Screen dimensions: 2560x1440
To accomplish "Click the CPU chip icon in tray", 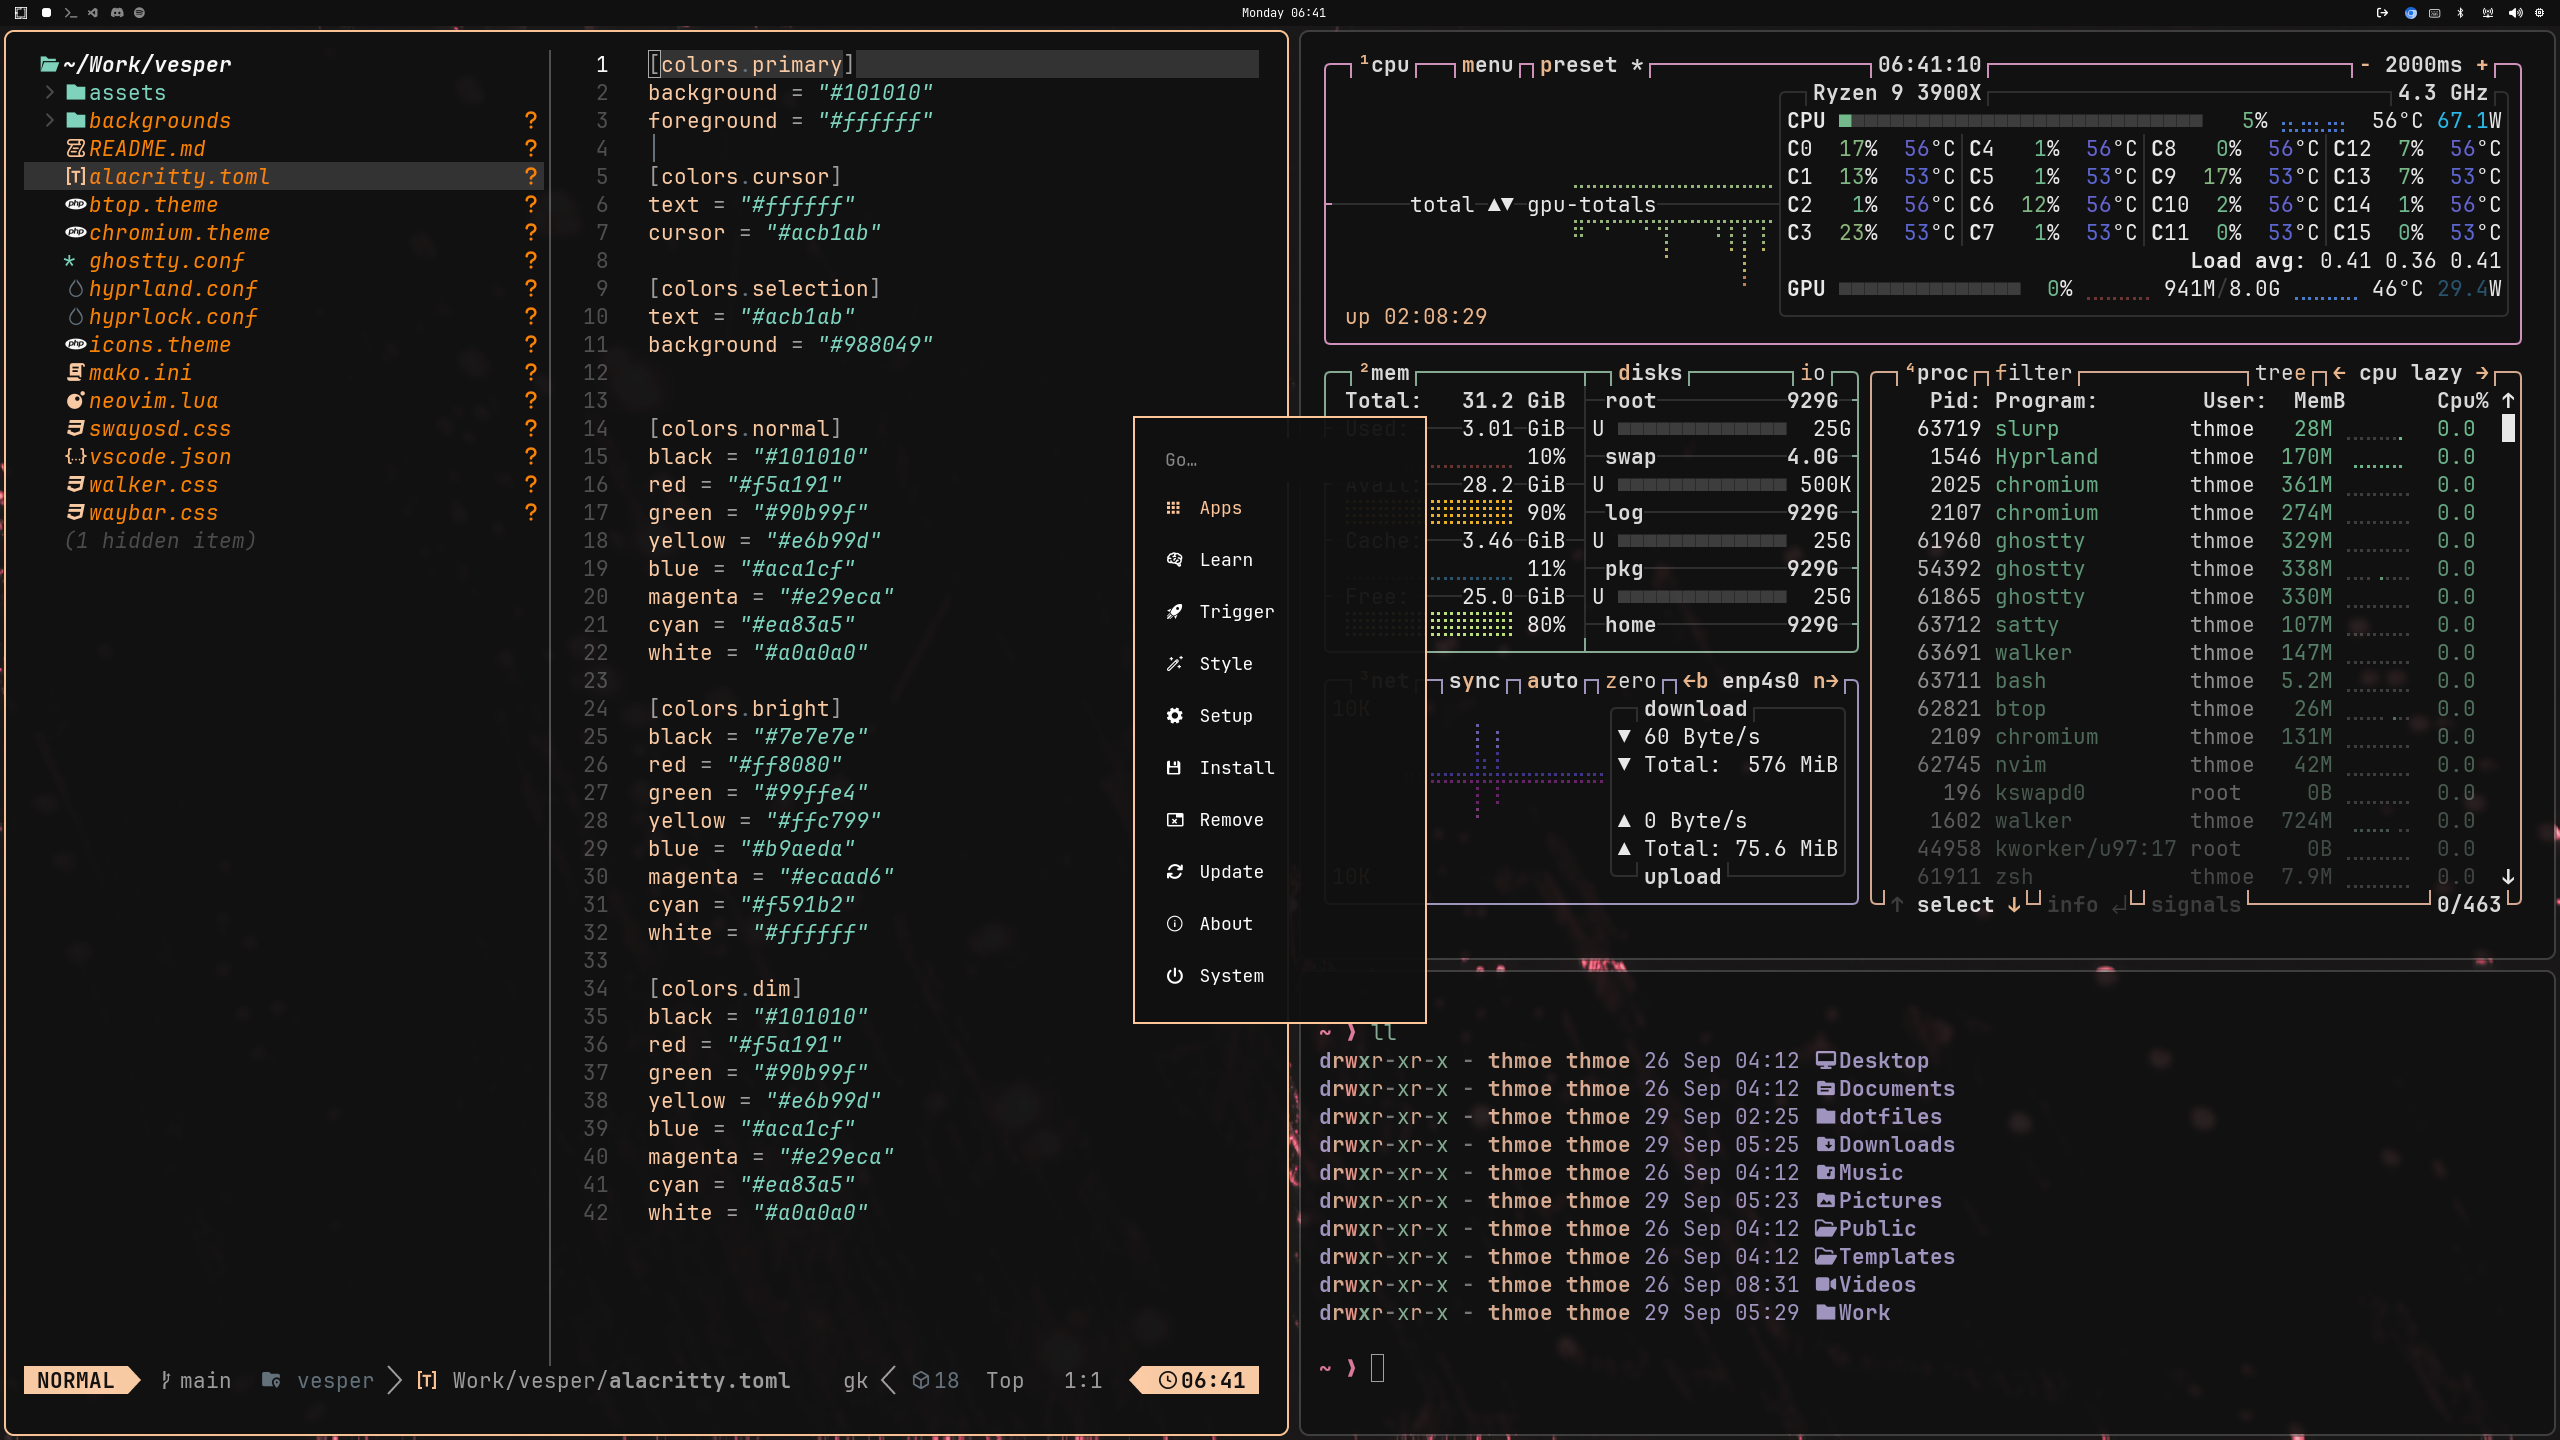I will point(2539,13).
